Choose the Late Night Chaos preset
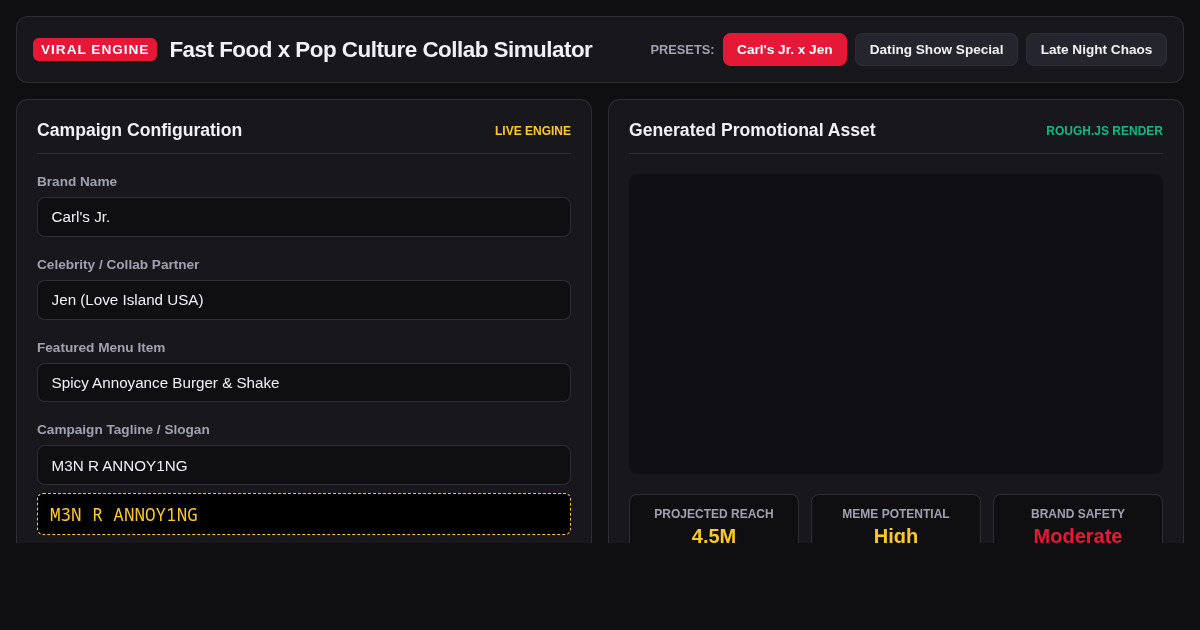Viewport: 1200px width, 630px height. 1096,49
